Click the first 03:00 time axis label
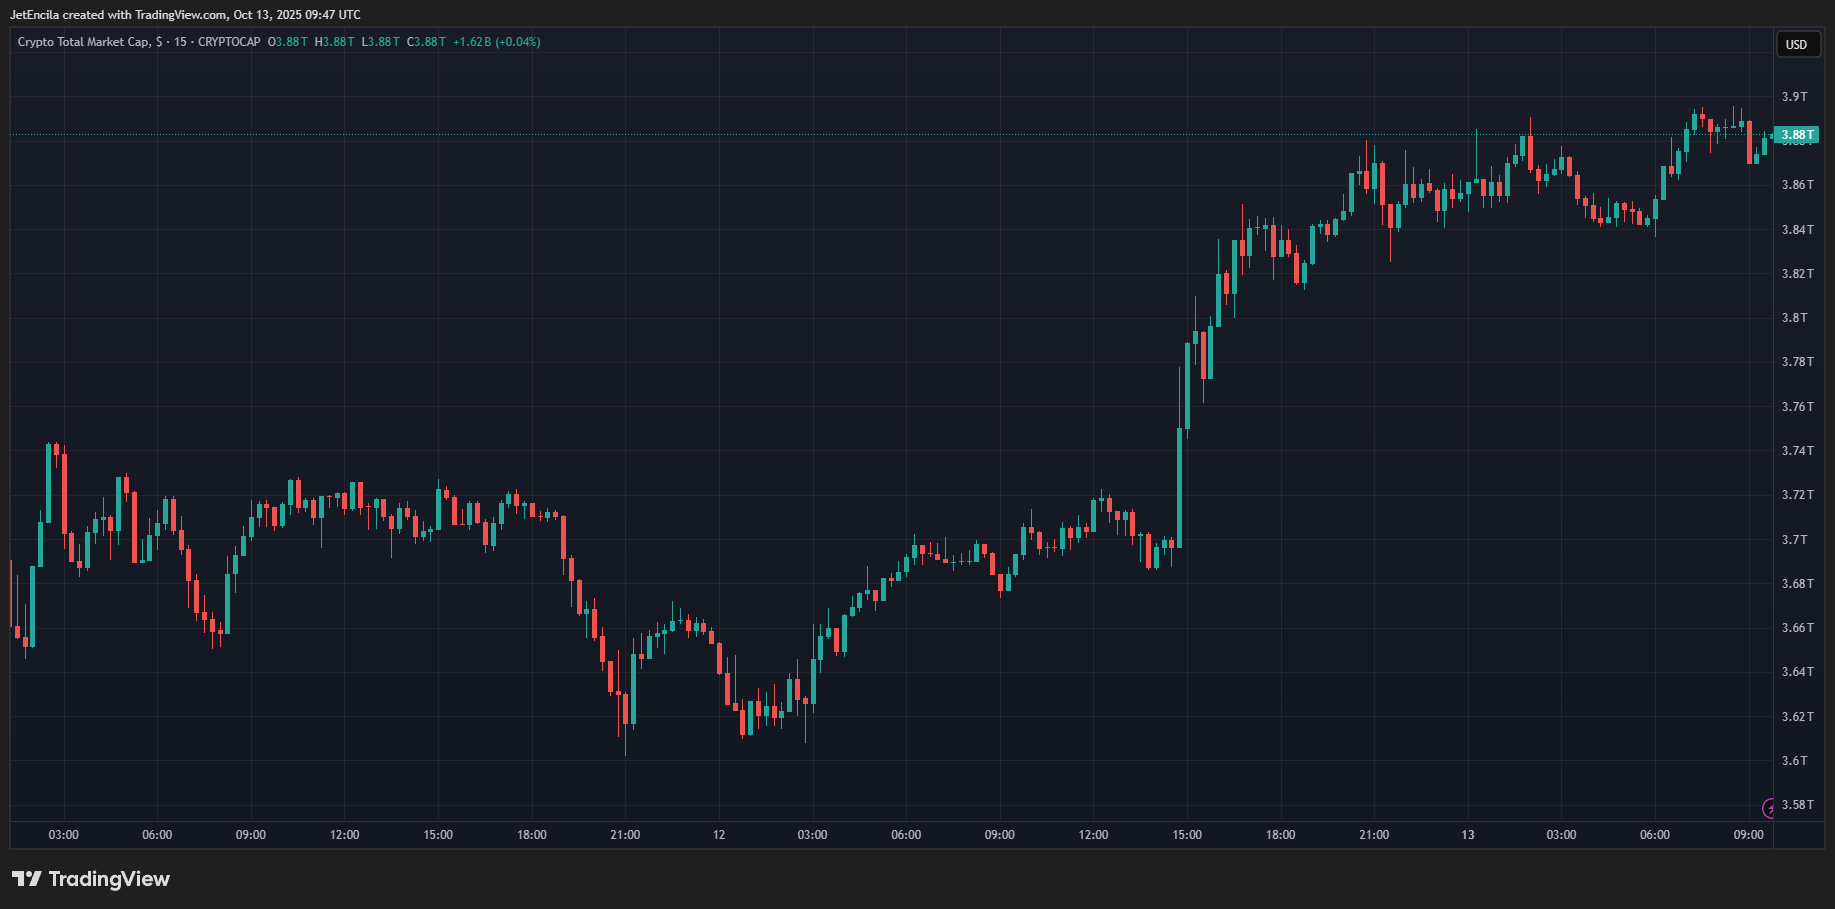The image size is (1835, 909). click(x=64, y=835)
